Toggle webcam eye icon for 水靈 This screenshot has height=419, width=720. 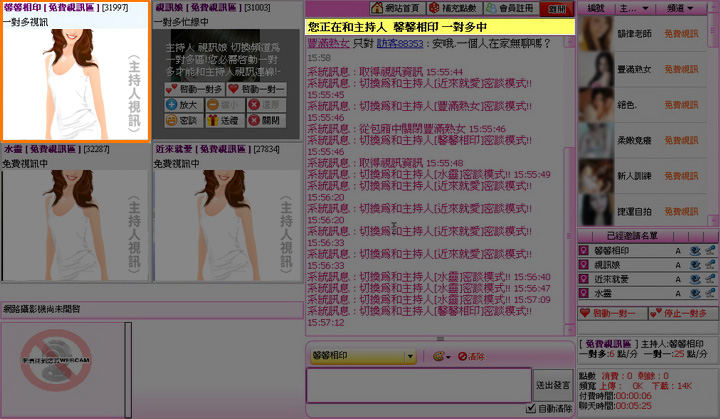(693, 294)
